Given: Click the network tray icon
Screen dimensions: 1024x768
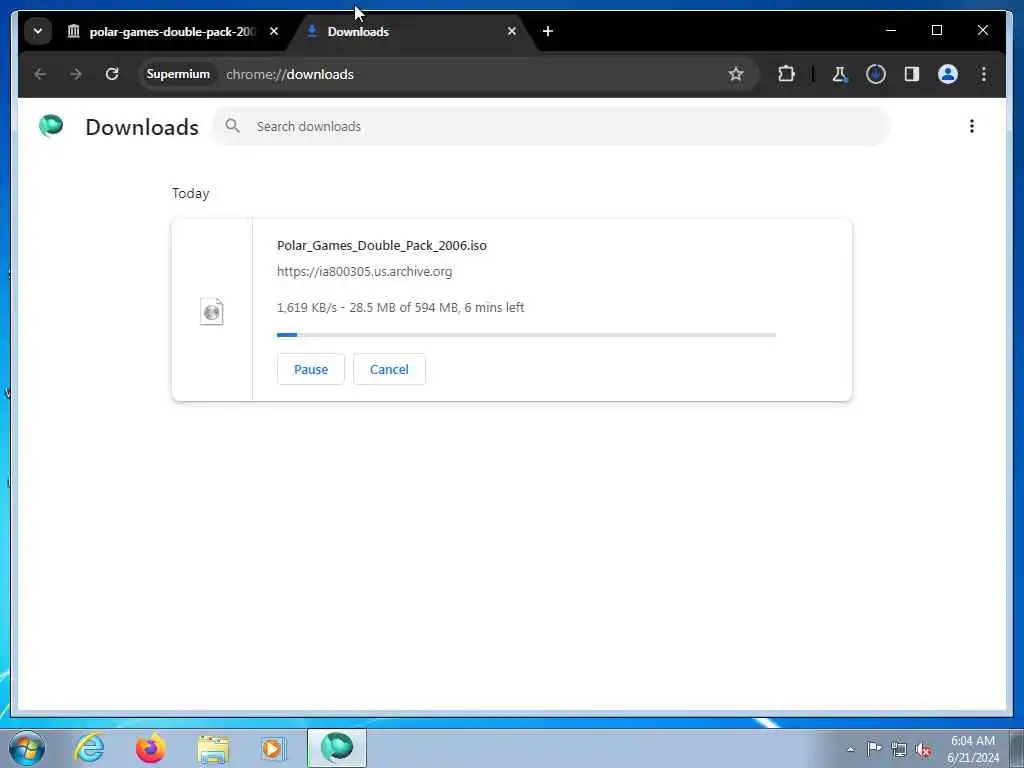Looking at the screenshot, I should coord(899,749).
